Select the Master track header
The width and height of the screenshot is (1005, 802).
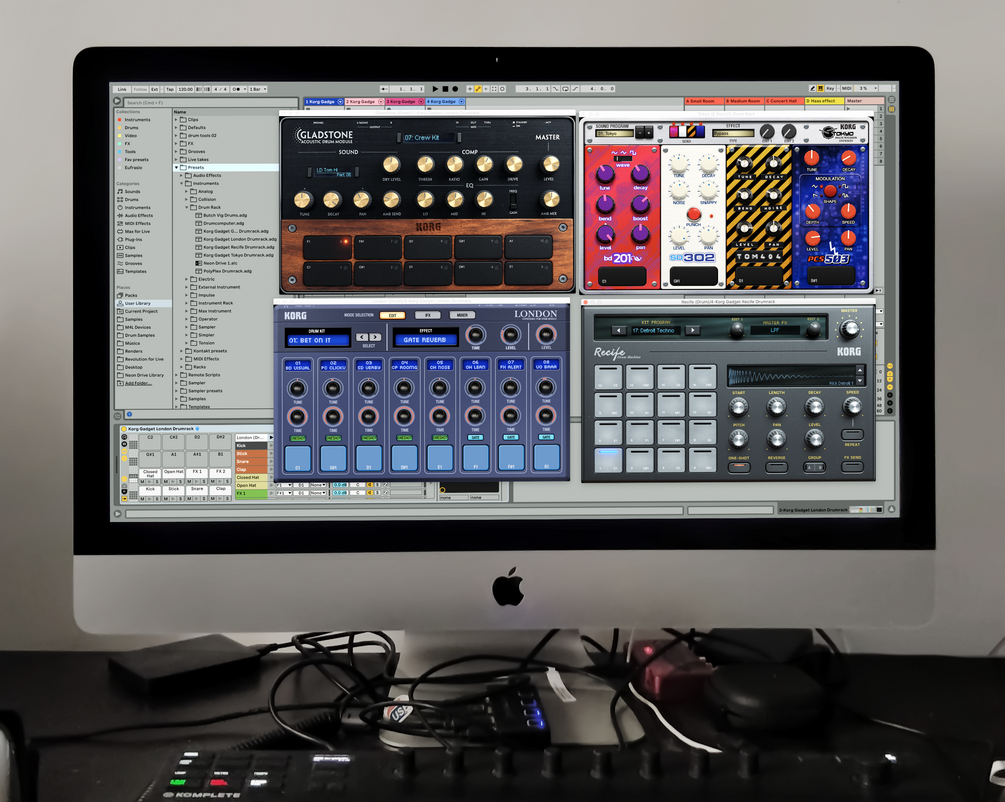point(865,101)
